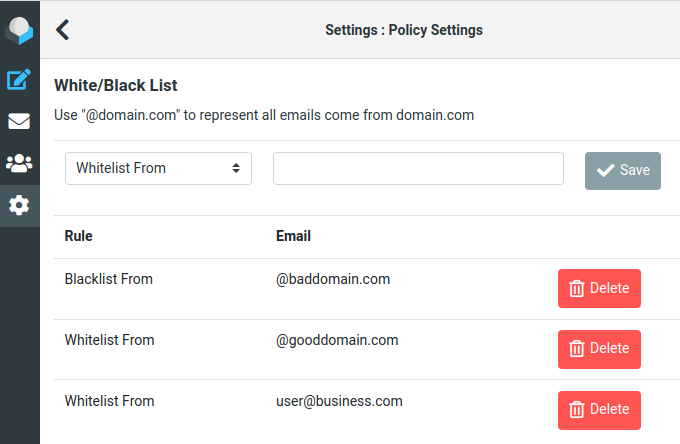The height and width of the screenshot is (444, 680).
Task: Click trash icon for @gooddomain.com
Action: 576,348
